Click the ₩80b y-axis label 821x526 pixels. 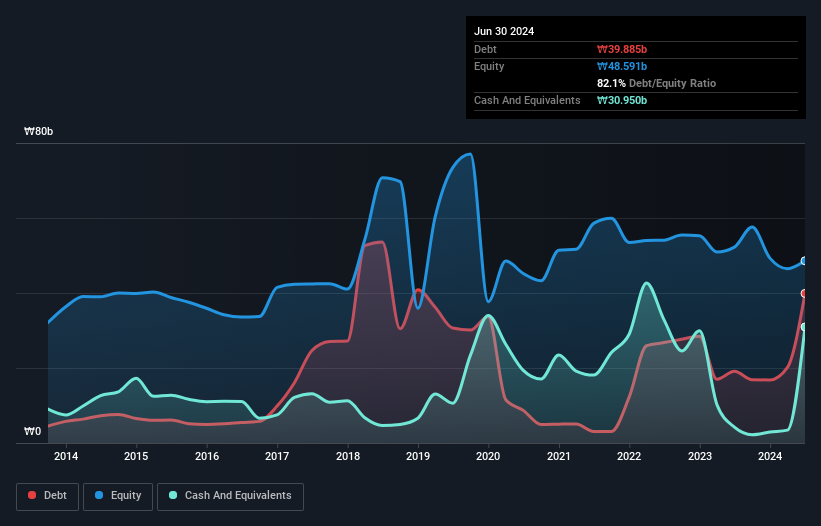coord(38,131)
